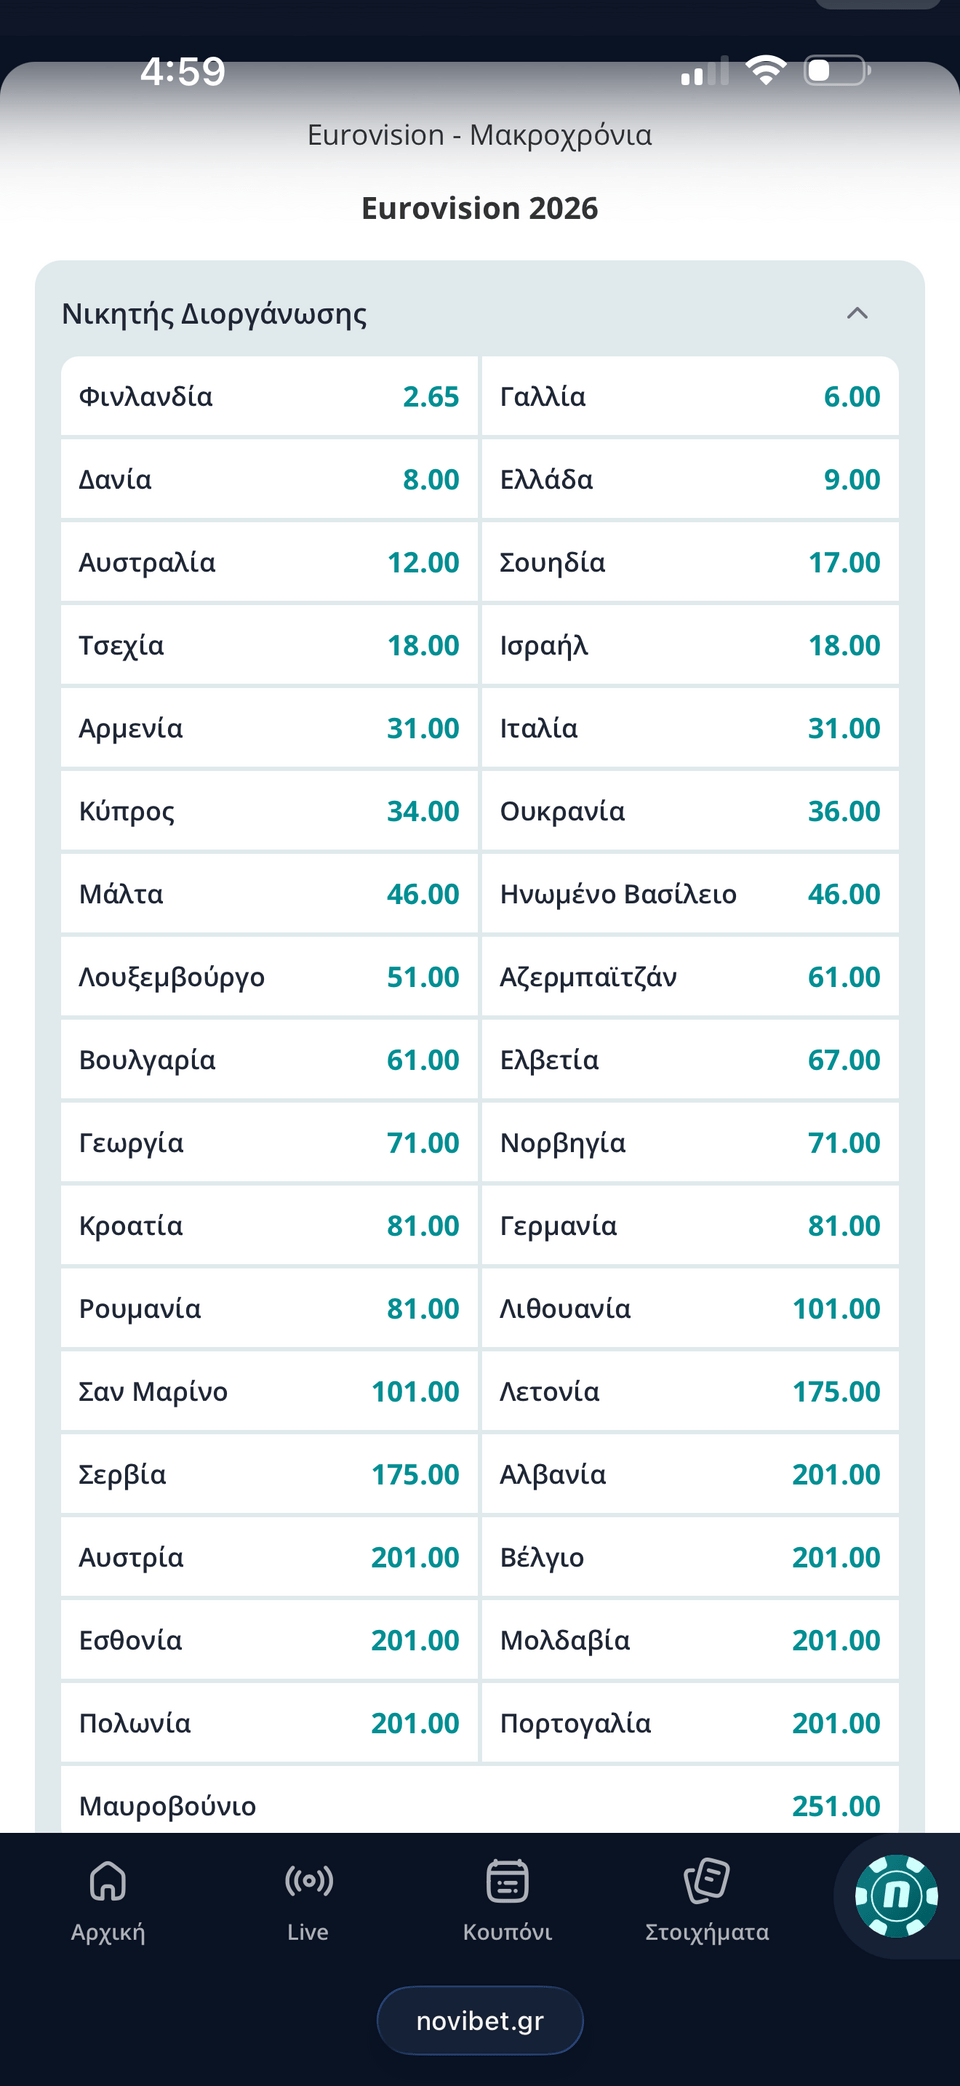The width and height of the screenshot is (960, 2086).
Task: Choose Ελλάδα at 9.00 odds
Action: pos(690,480)
